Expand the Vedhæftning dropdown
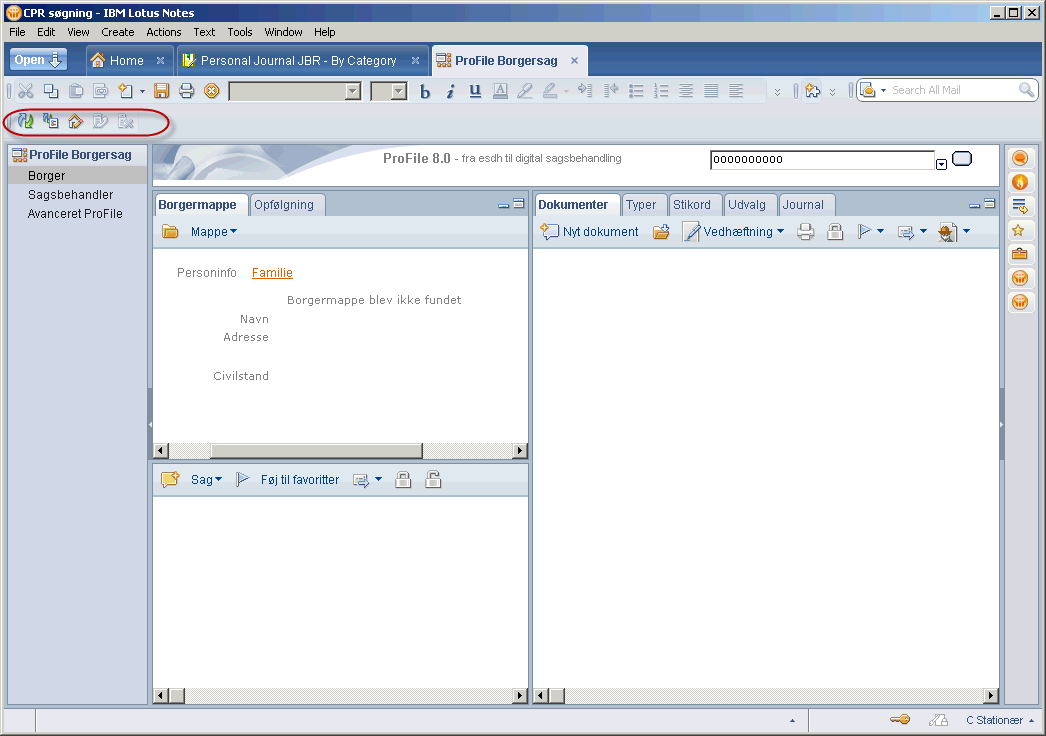This screenshot has height=736, width=1046. click(x=744, y=232)
